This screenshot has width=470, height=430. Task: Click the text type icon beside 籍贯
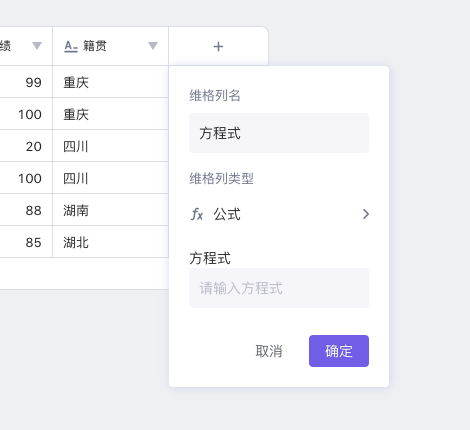point(71,46)
